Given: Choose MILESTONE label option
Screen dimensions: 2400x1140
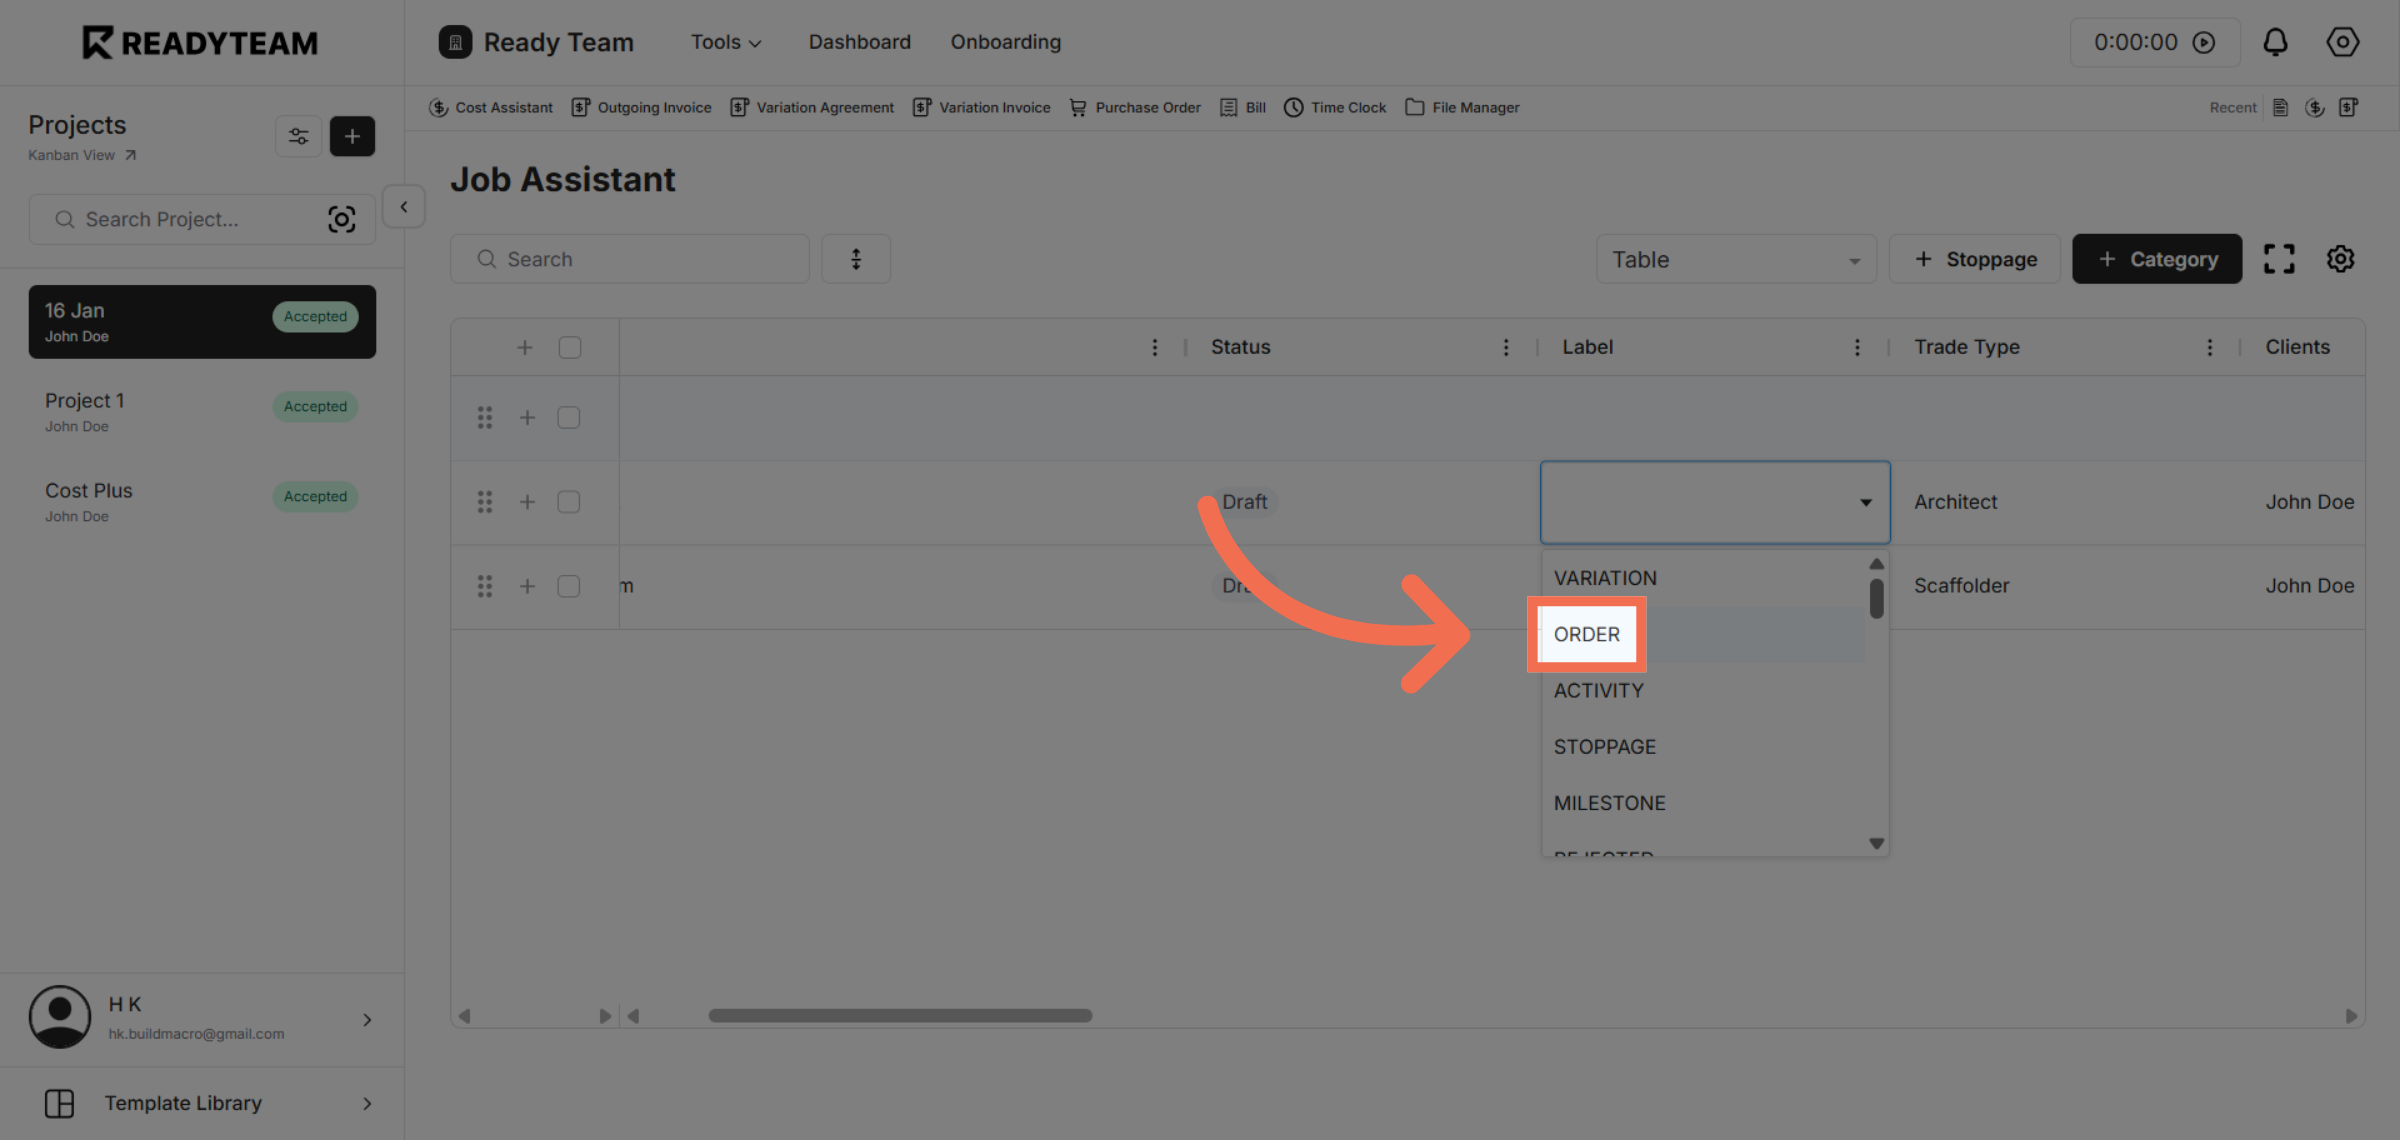Looking at the screenshot, I should point(1609,803).
